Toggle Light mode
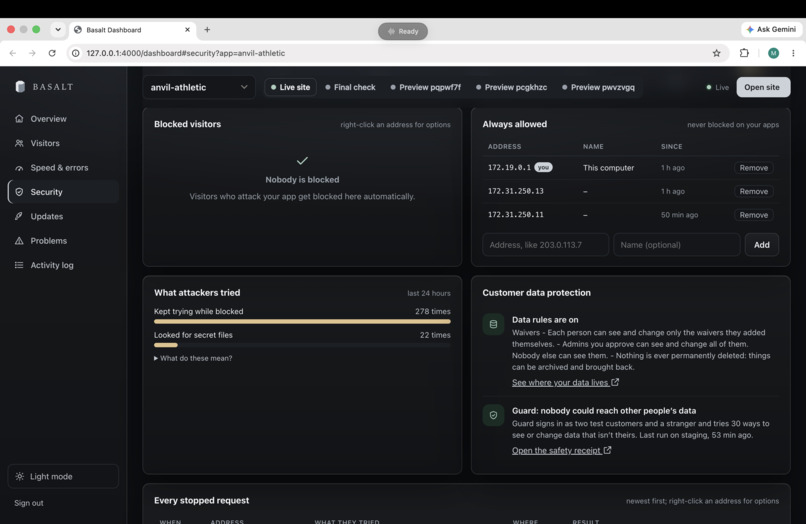Image resolution: width=806 pixels, height=524 pixels. click(x=63, y=477)
